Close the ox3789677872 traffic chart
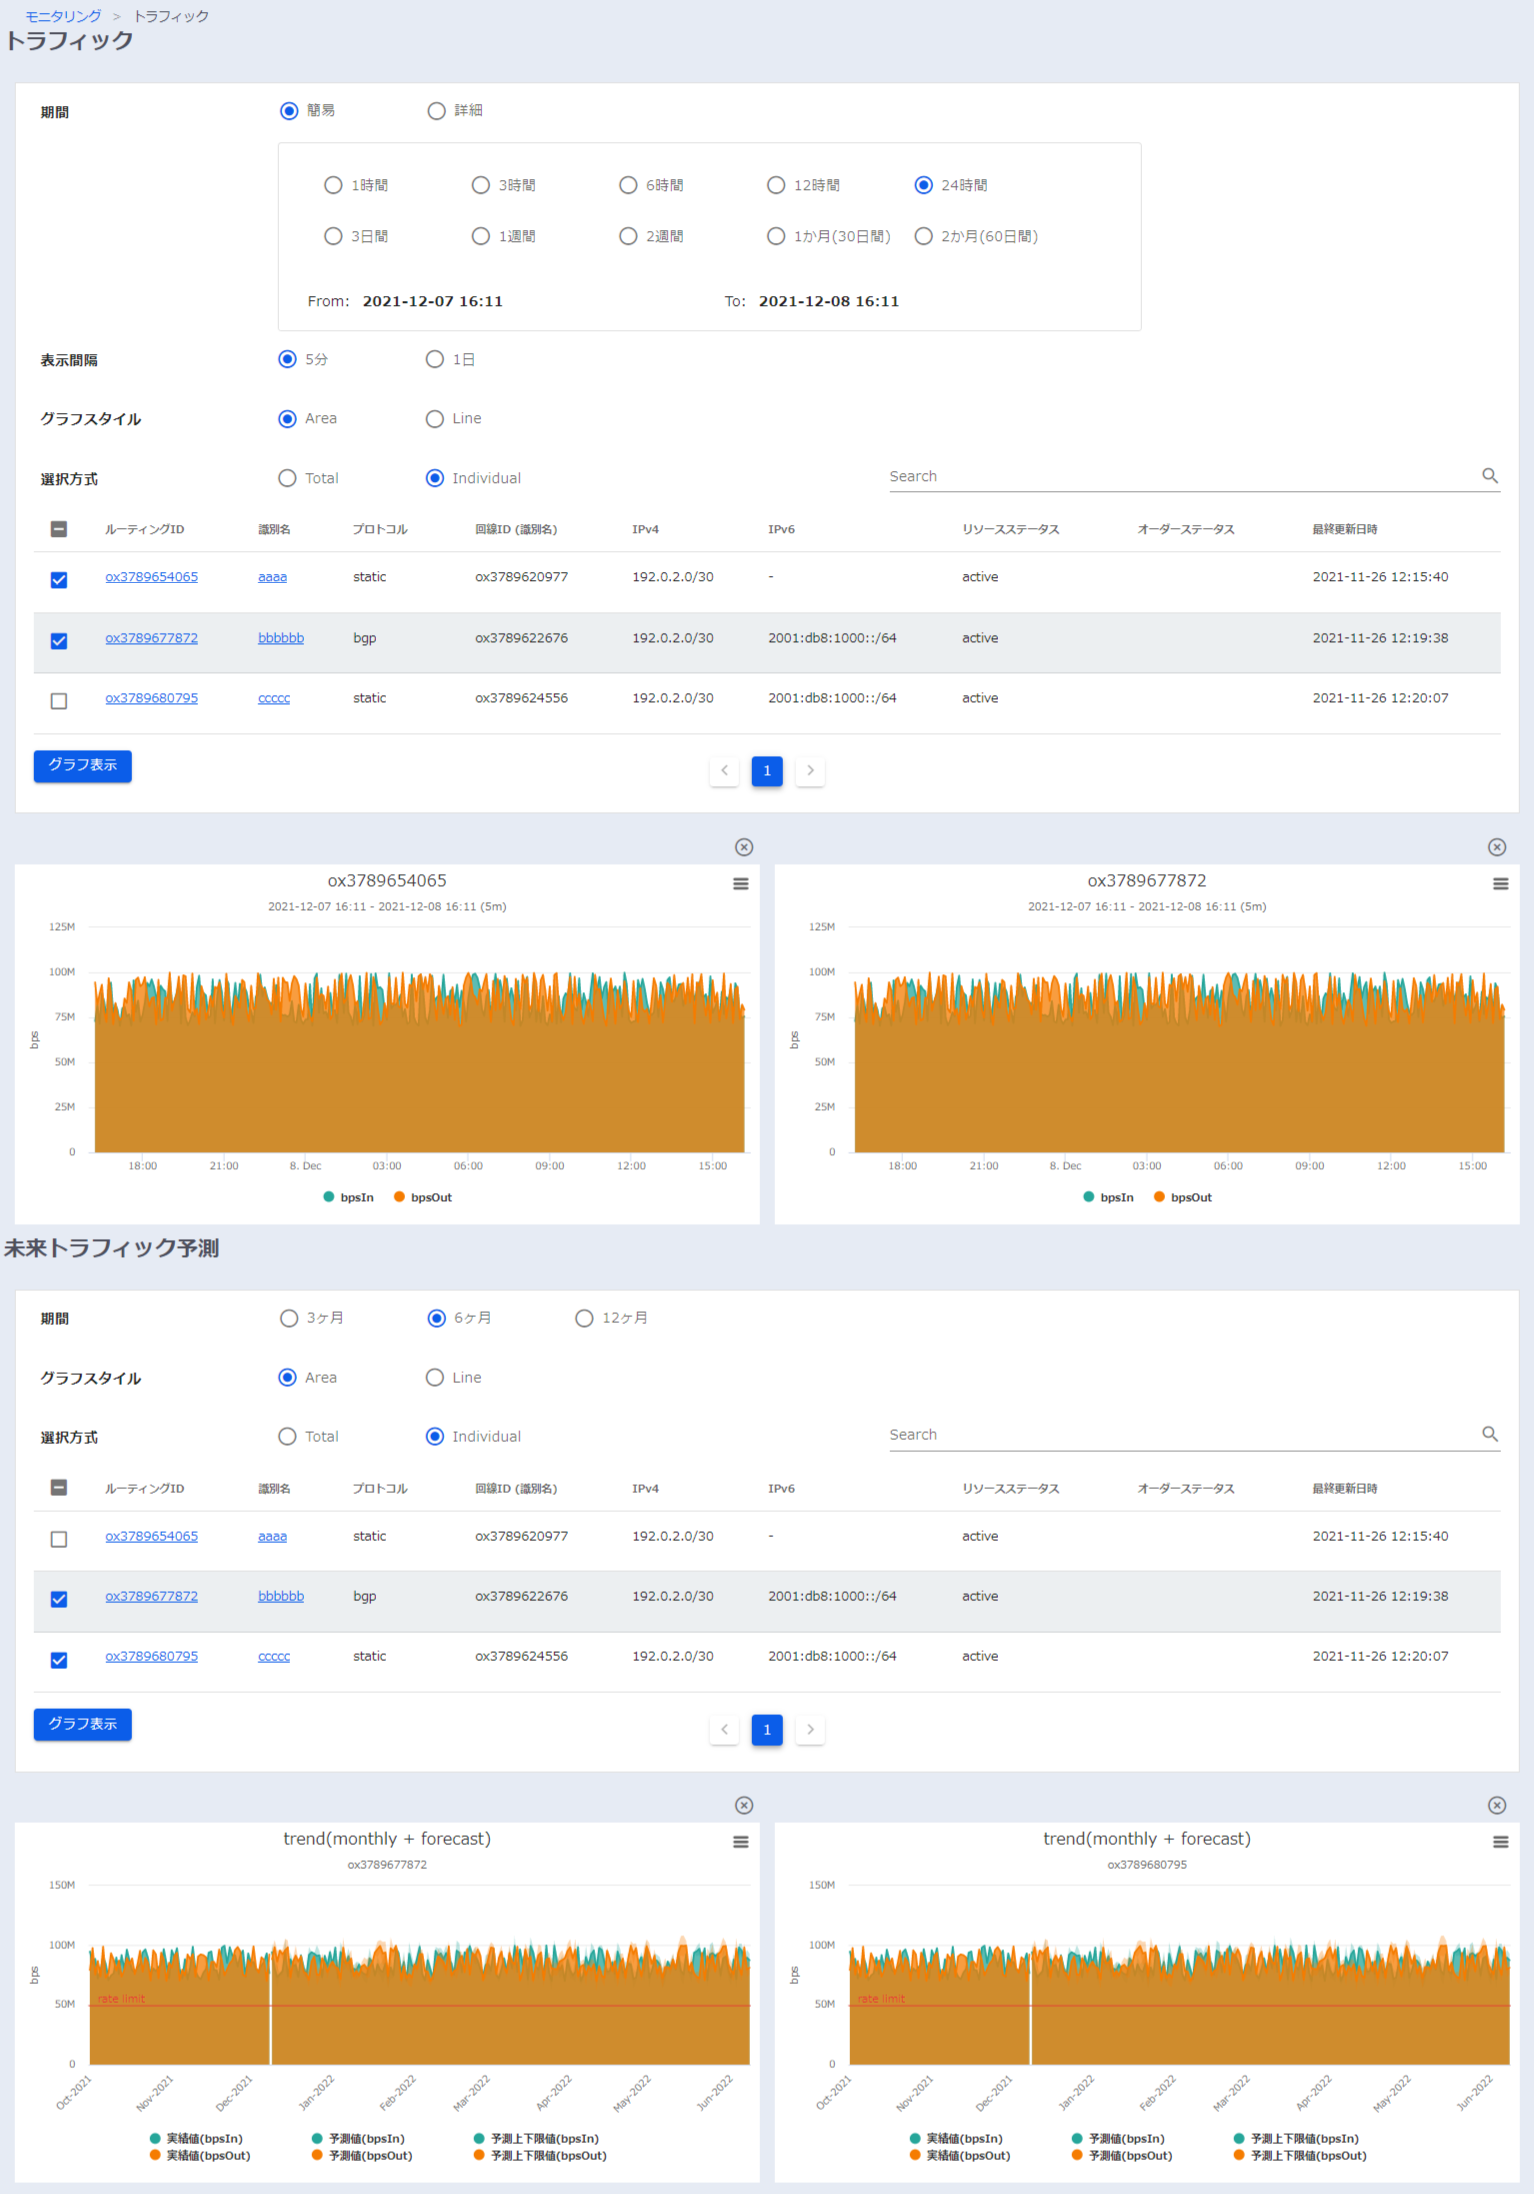 click(x=1497, y=847)
